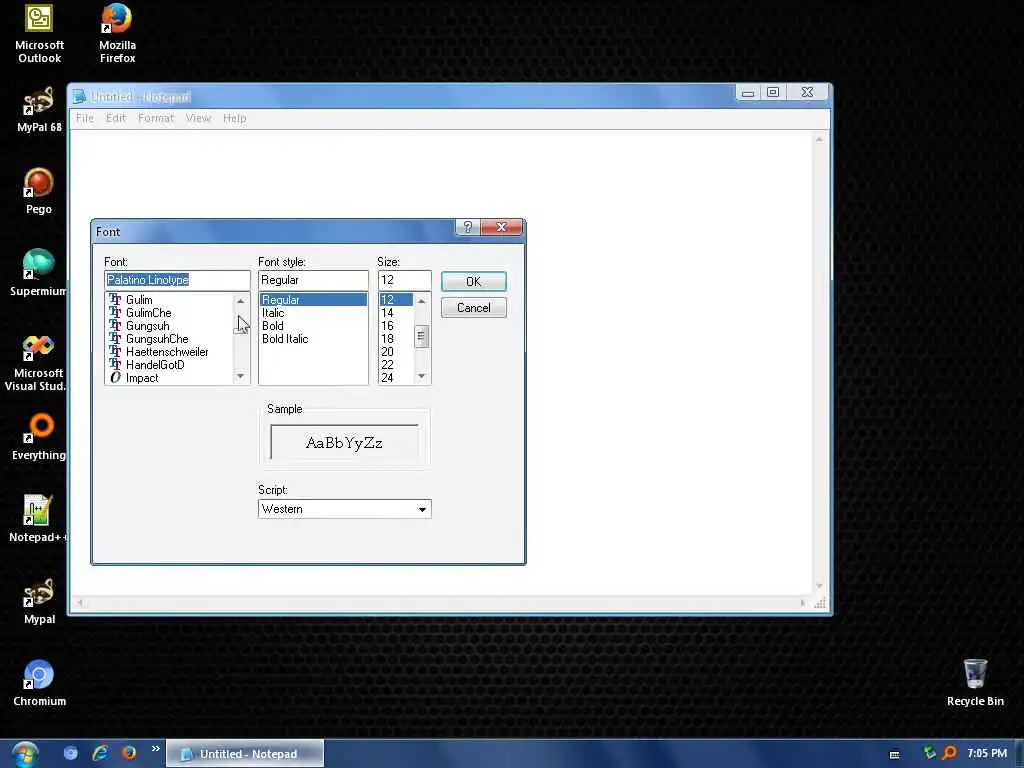
Task: Click Notepad vertical scrollbar up arrow
Action: tap(819, 139)
